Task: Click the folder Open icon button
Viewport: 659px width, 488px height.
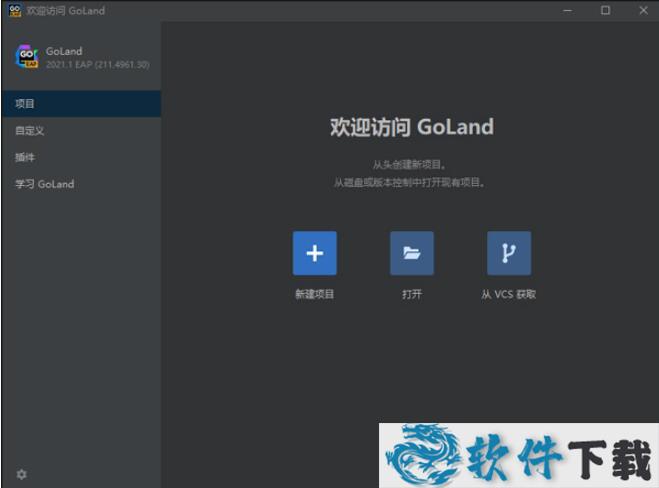Action: pyautogui.click(x=411, y=253)
